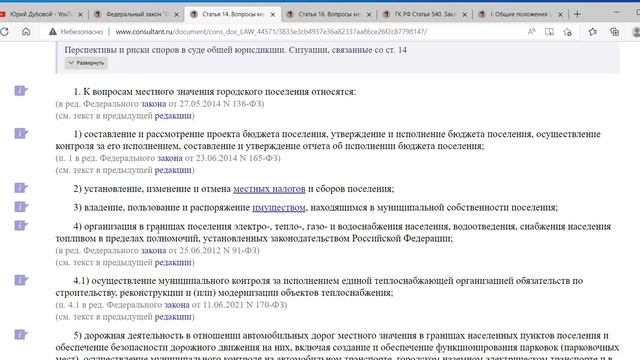Close the Статья 14 tab
This screenshot has width=640, height=360.
coord(273,14)
